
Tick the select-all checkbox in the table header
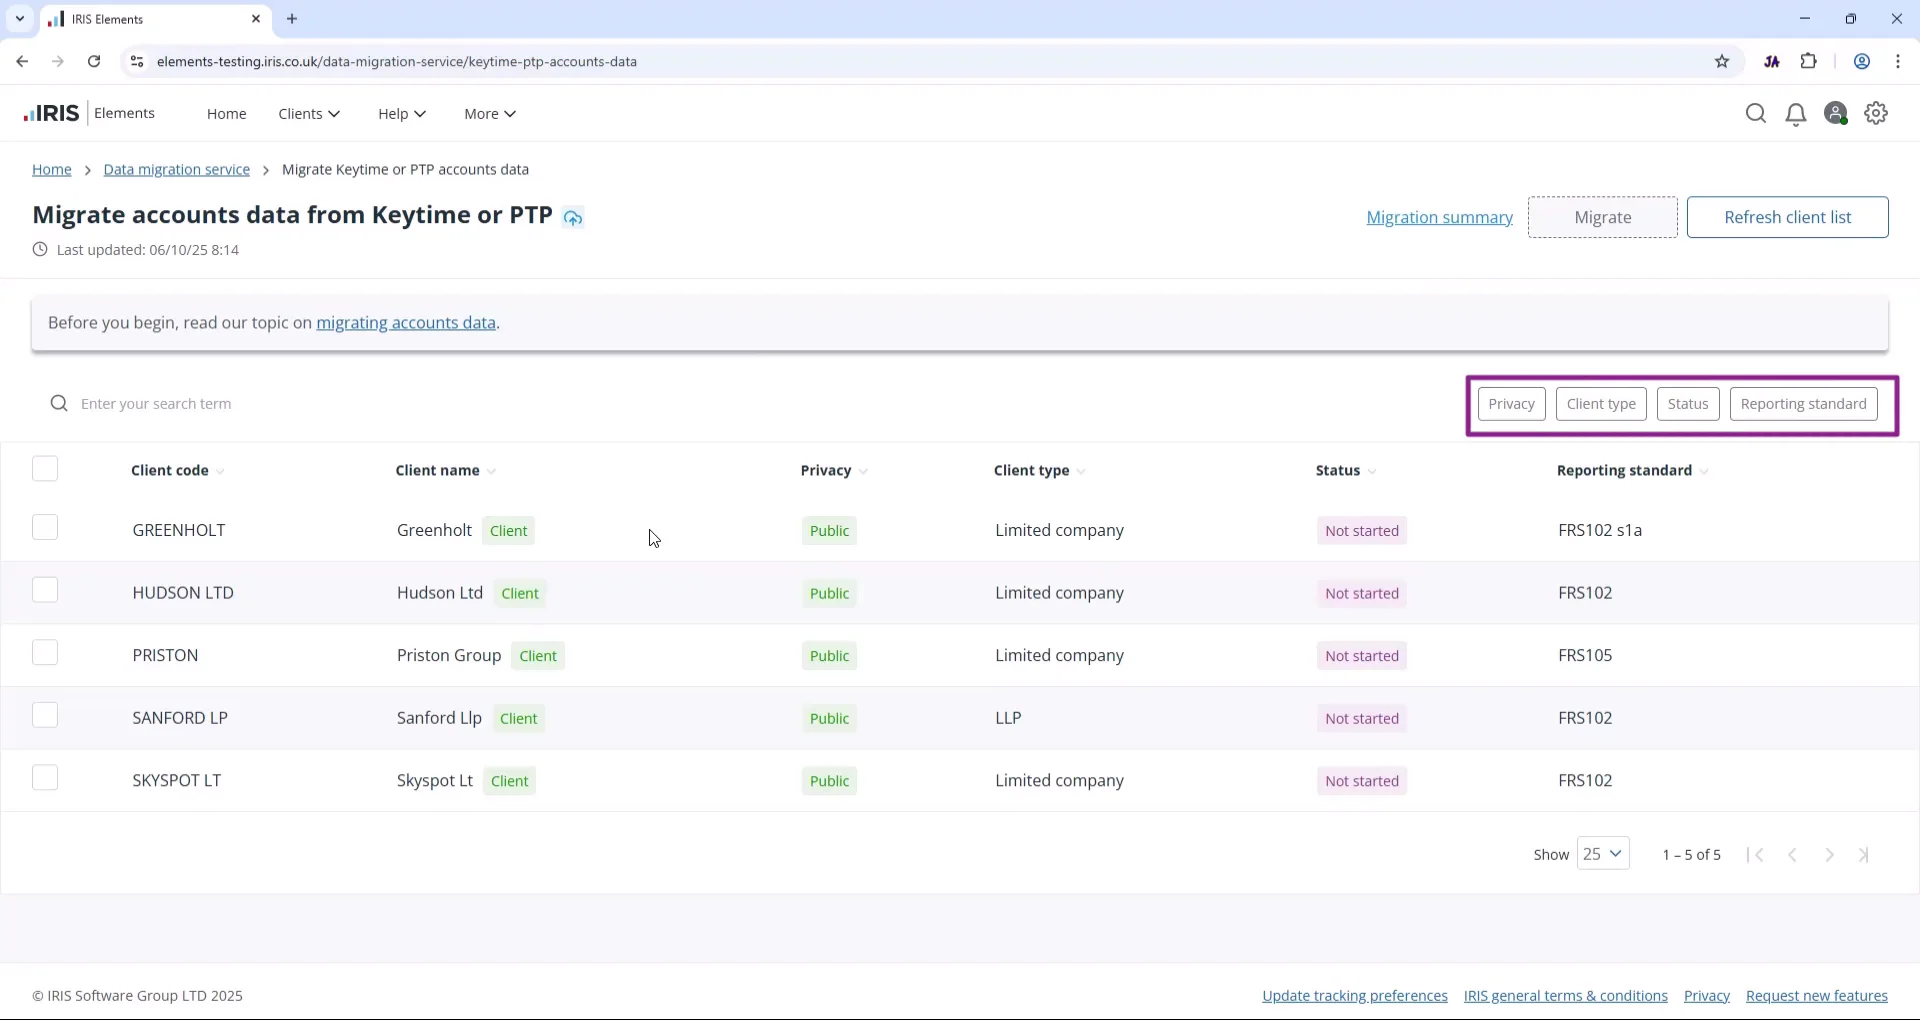[45, 470]
